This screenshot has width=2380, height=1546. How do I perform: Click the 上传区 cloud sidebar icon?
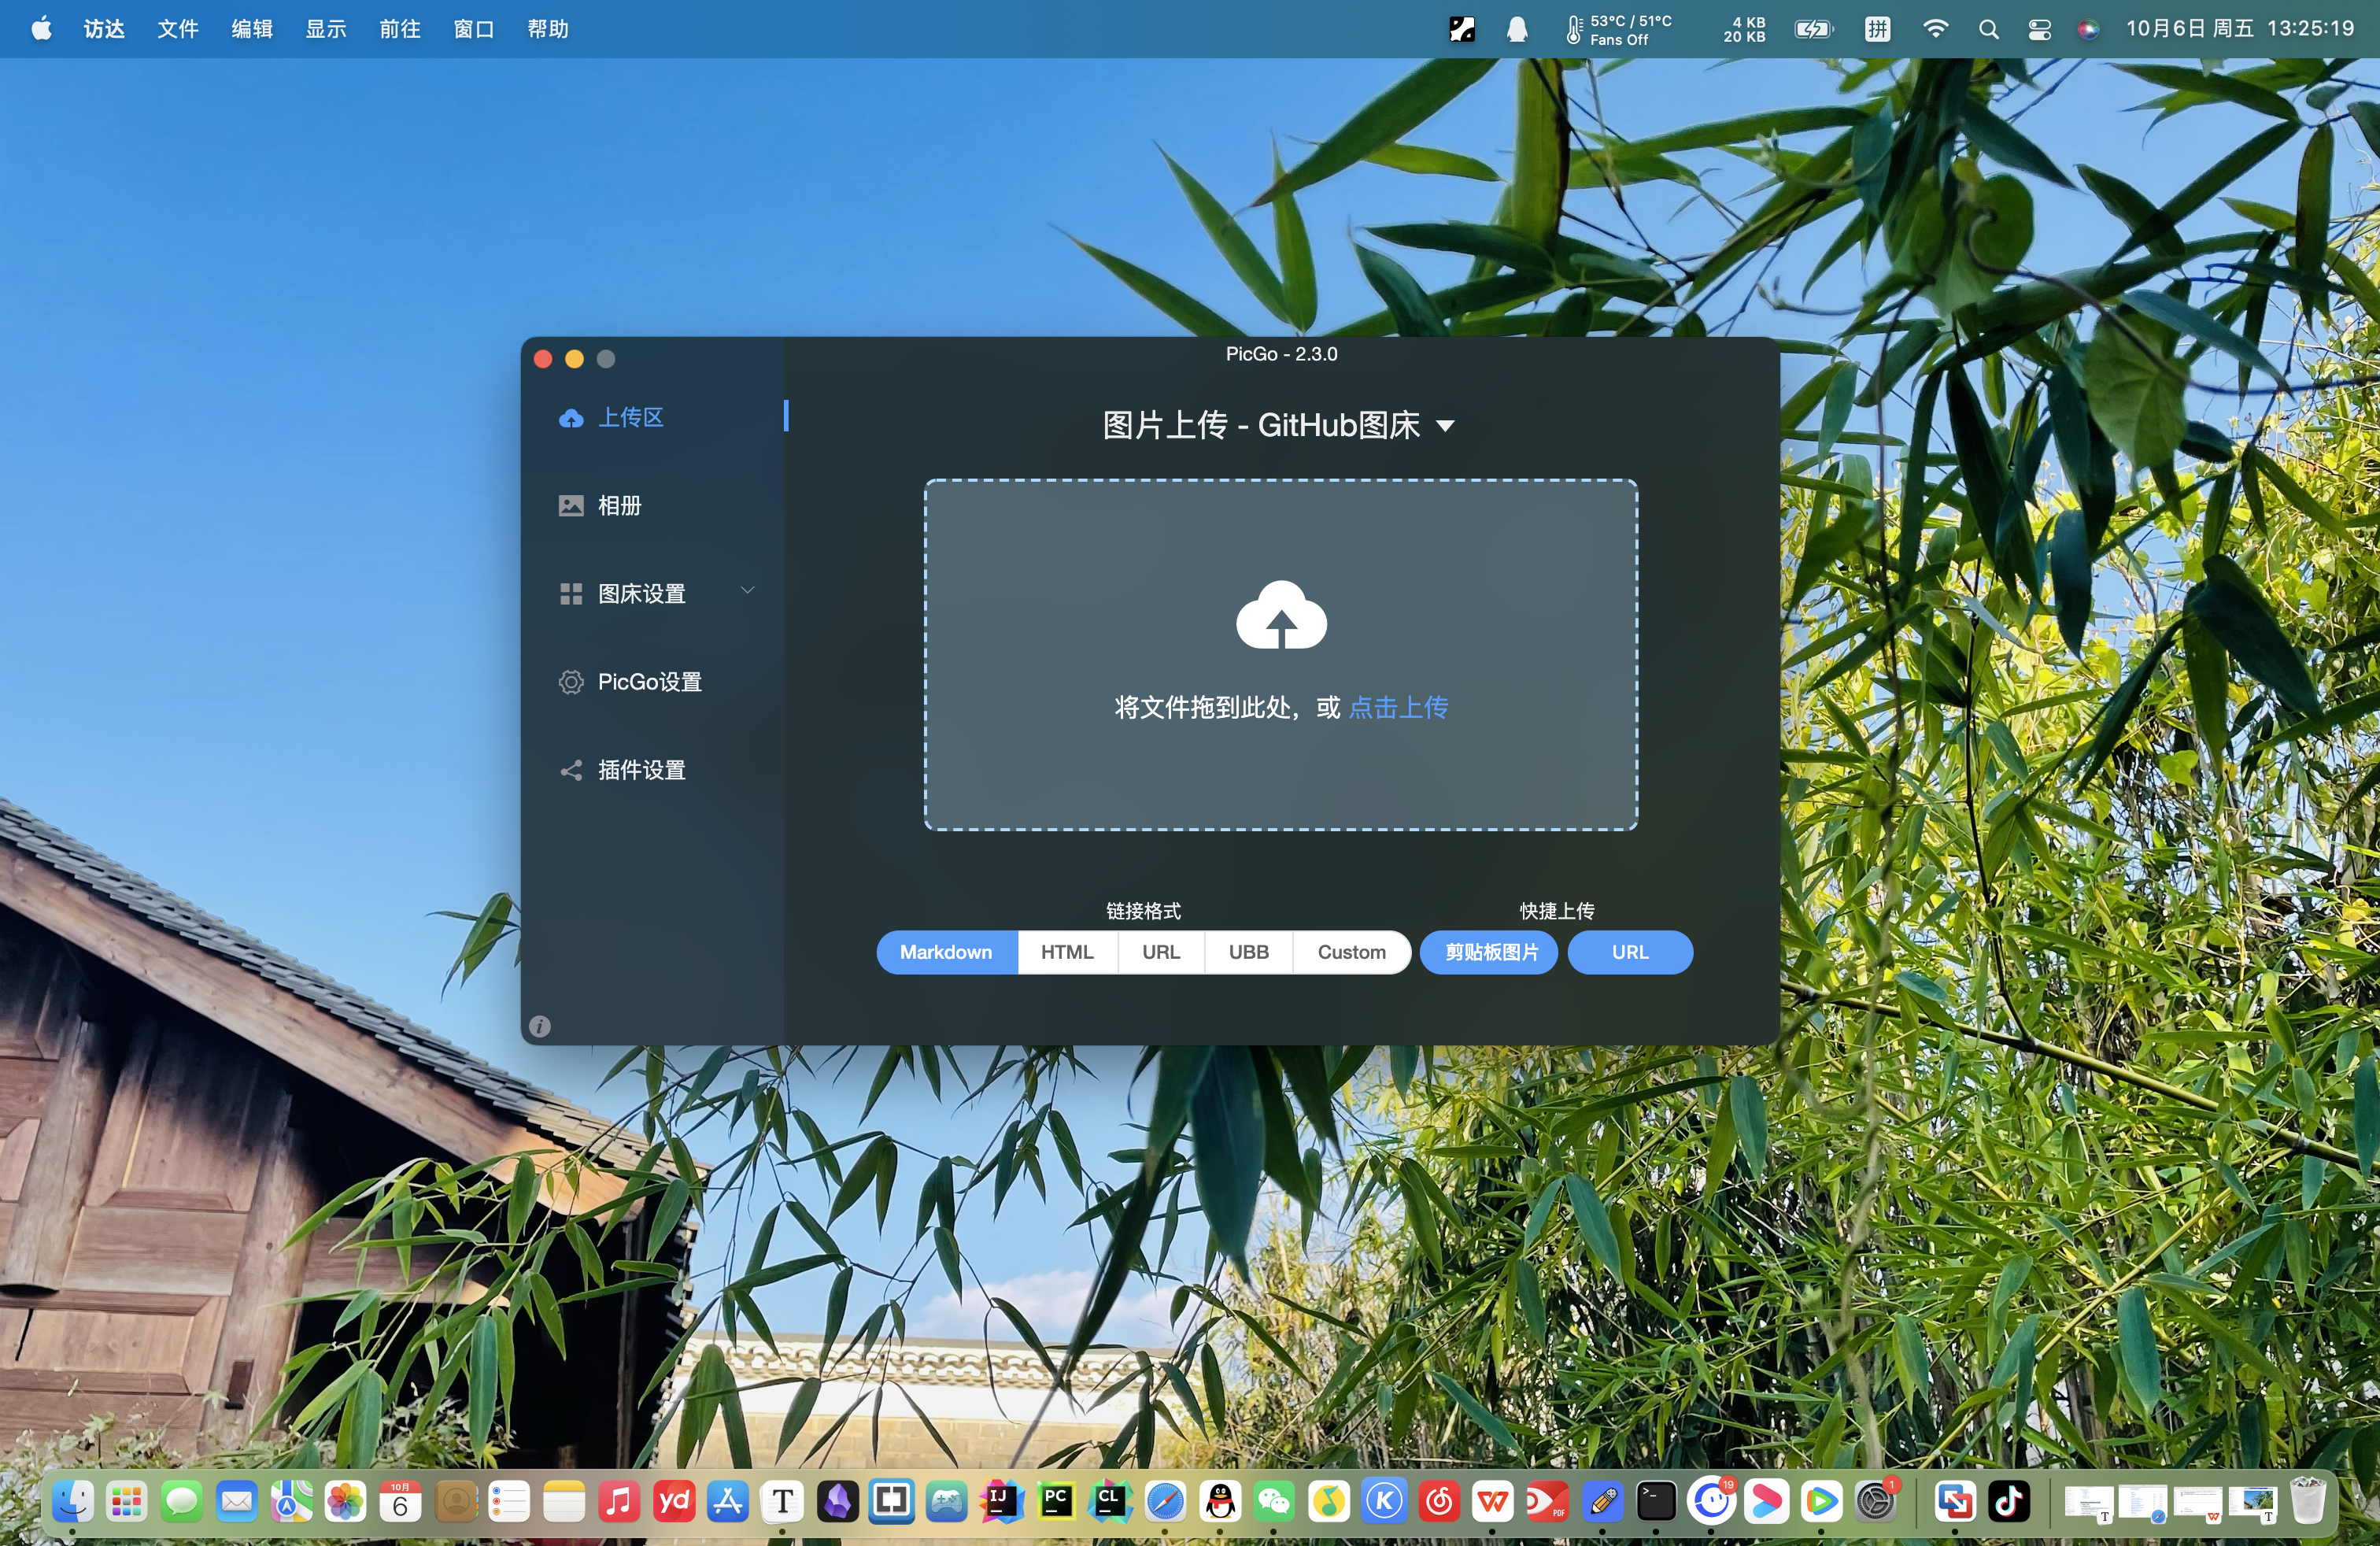pos(571,418)
